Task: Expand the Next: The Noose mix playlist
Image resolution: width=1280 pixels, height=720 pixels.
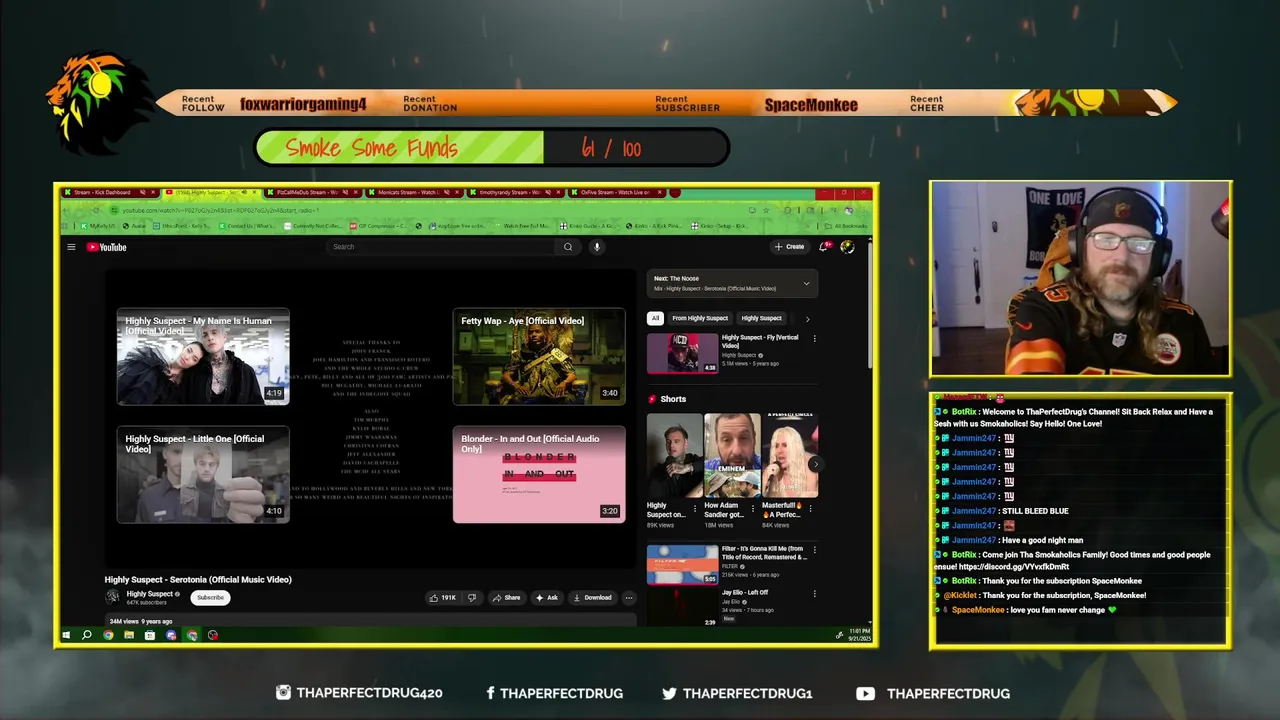Action: 806,283
